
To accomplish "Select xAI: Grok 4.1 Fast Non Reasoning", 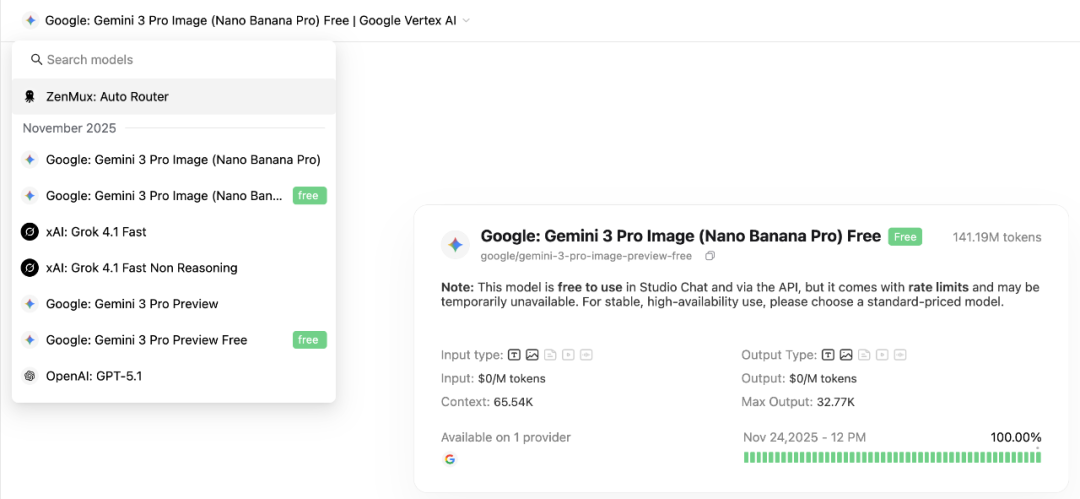I will (x=174, y=267).
